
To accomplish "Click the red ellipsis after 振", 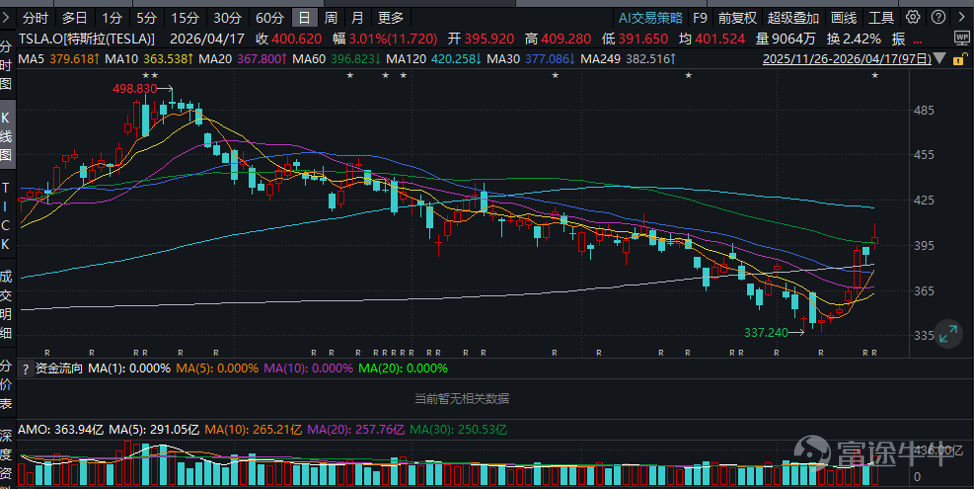I will (919, 41).
